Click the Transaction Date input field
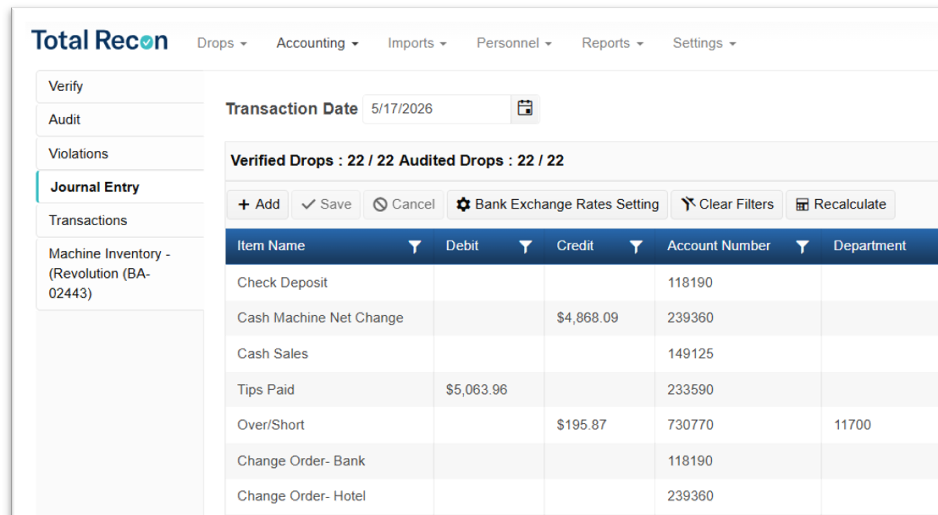Image resolution: width=938 pixels, height=515 pixels. point(437,109)
